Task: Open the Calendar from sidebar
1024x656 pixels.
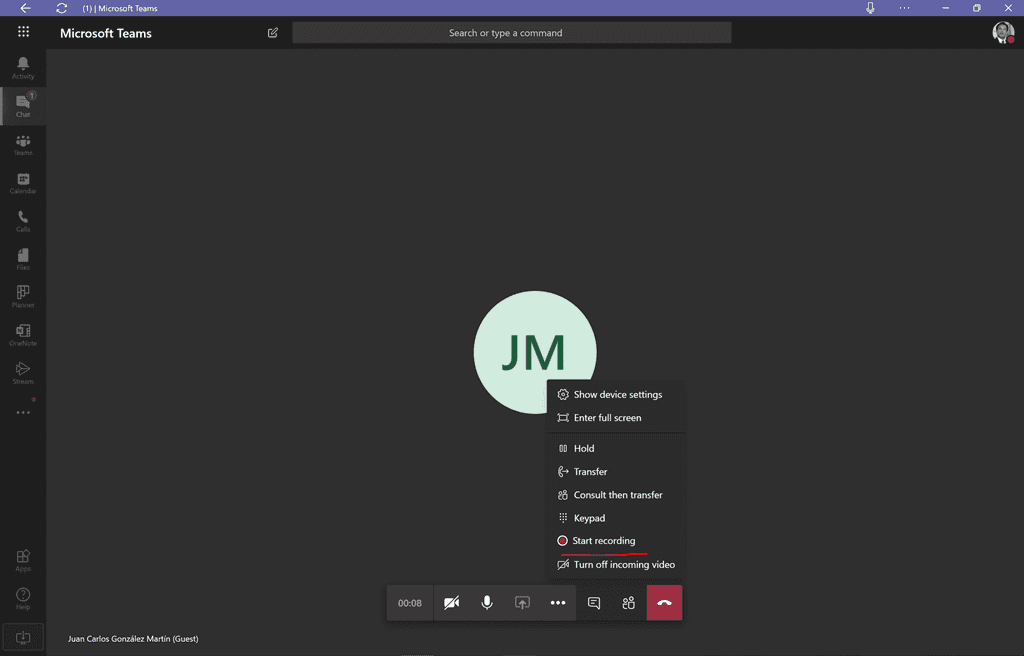Action: pos(22,183)
